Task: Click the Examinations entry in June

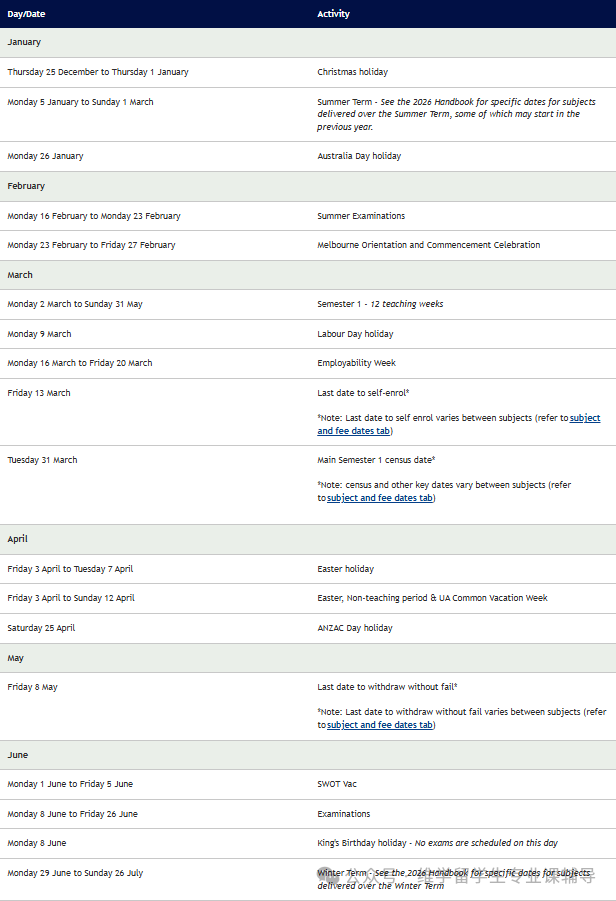Action: point(344,814)
